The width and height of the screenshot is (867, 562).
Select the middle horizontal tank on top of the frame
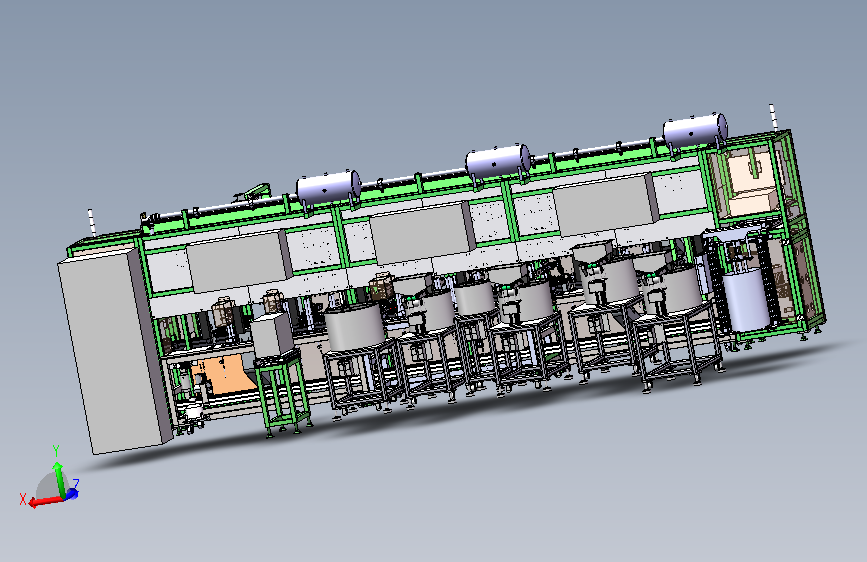tap(498, 161)
